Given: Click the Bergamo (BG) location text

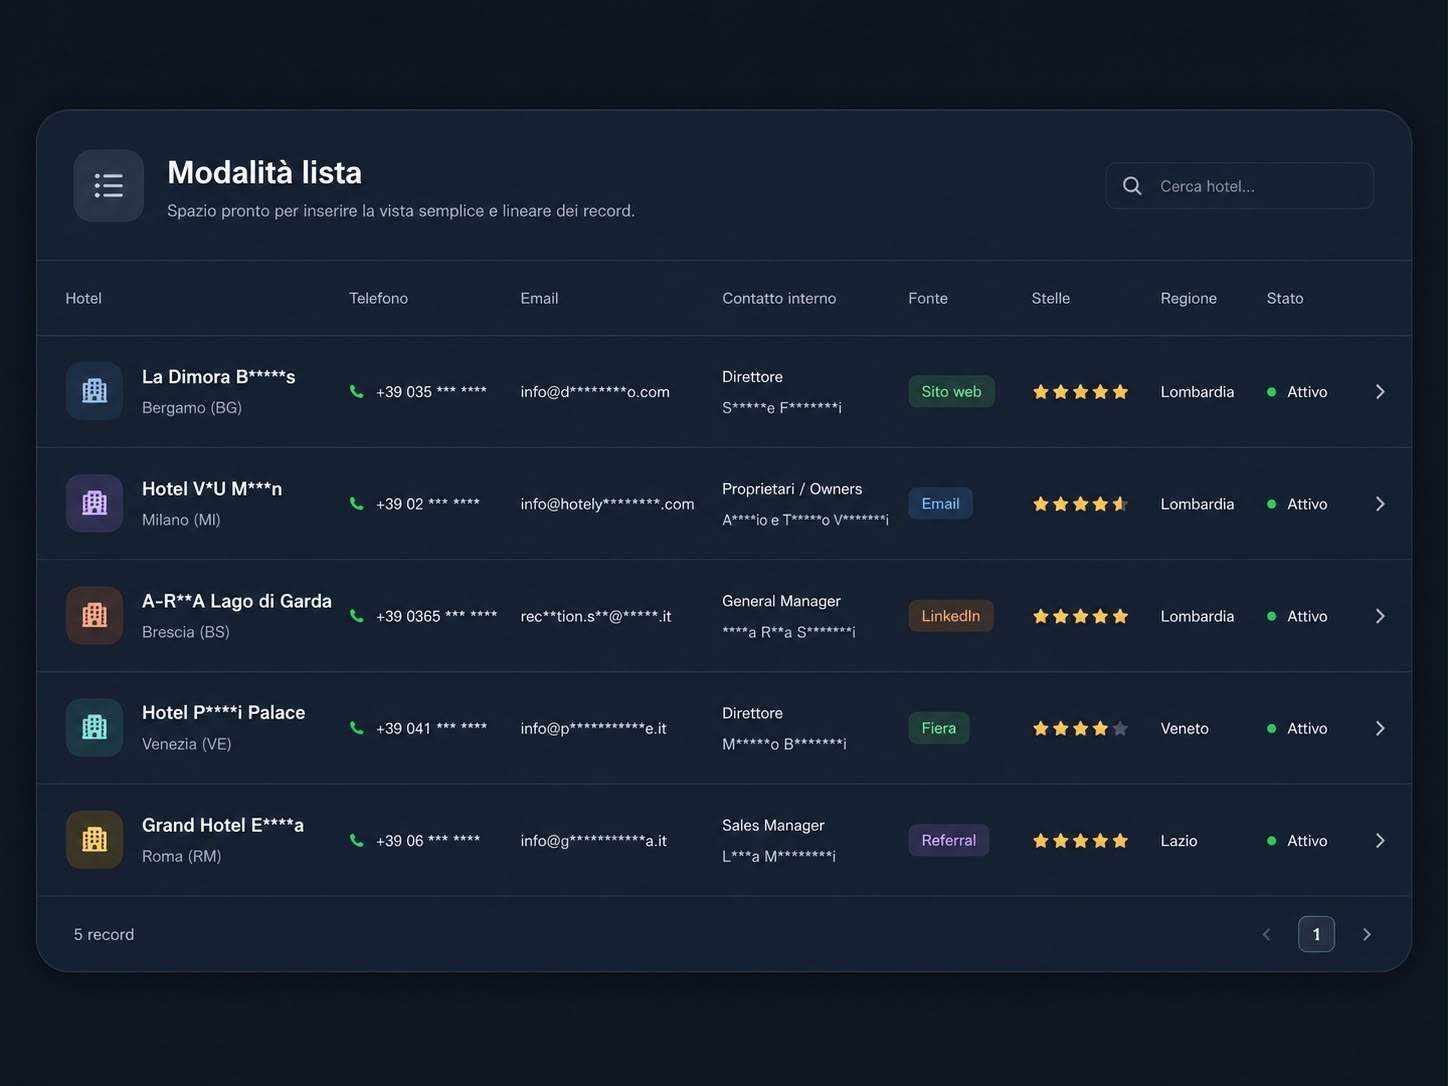Looking at the screenshot, I should tap(192, 407).
